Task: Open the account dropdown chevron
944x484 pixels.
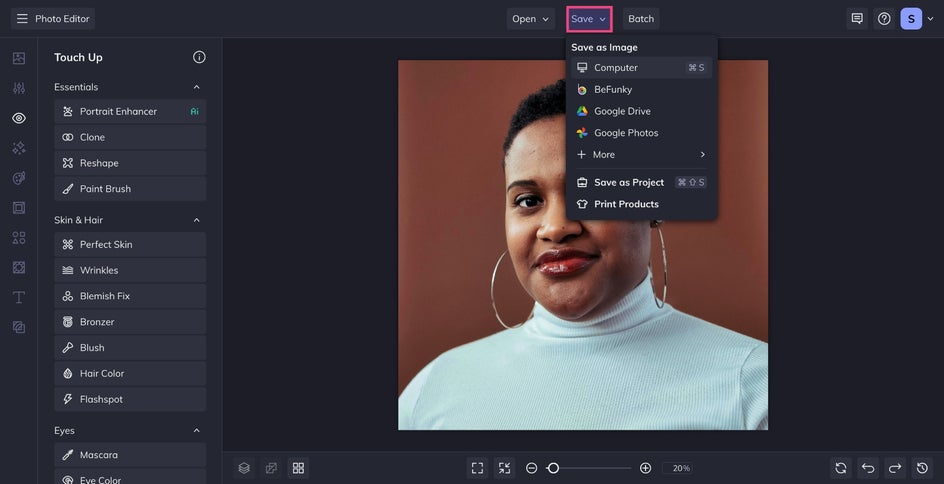Action: tap(930, 19)
